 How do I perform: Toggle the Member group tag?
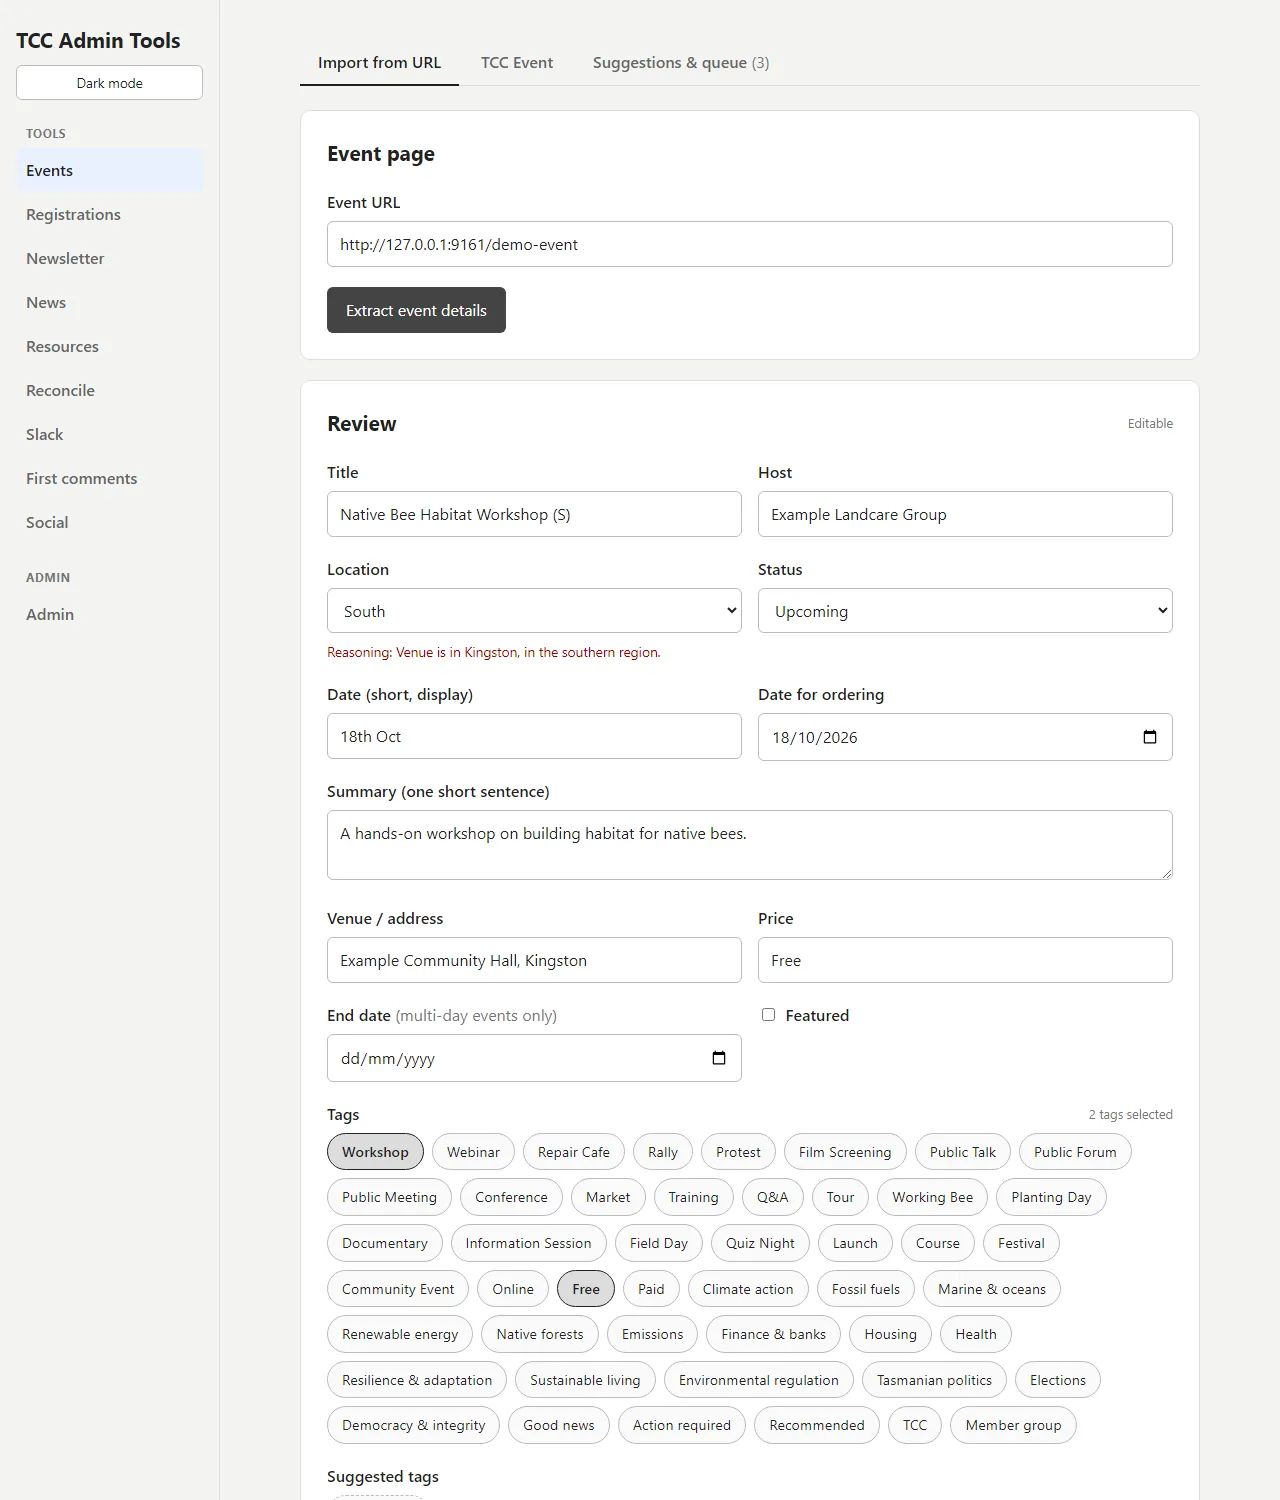(1013, 1425)
